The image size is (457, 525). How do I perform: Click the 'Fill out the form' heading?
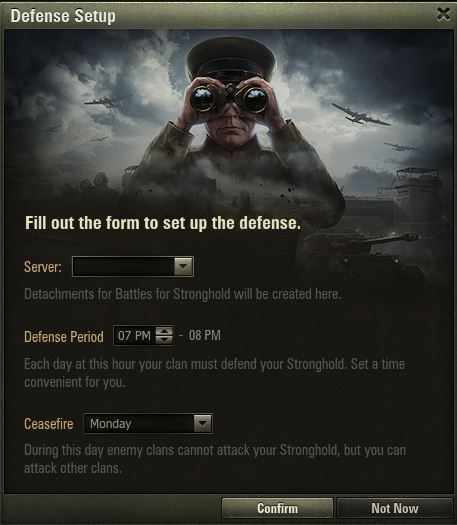pos(163,223)
